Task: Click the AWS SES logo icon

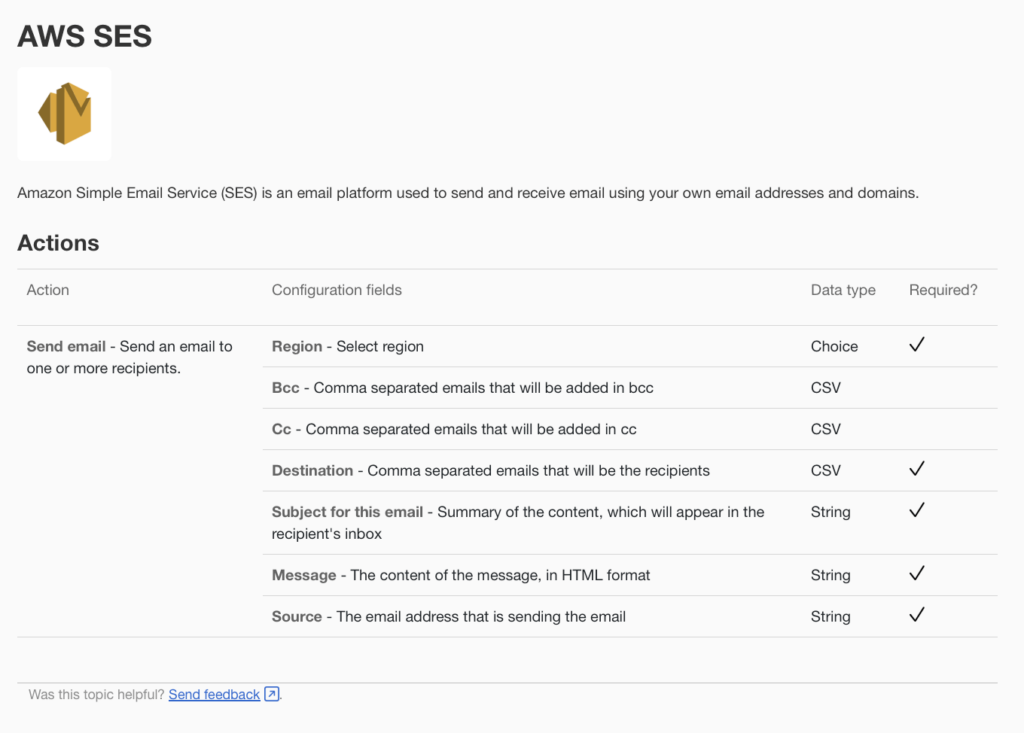Action: click(x=65, y=114)
